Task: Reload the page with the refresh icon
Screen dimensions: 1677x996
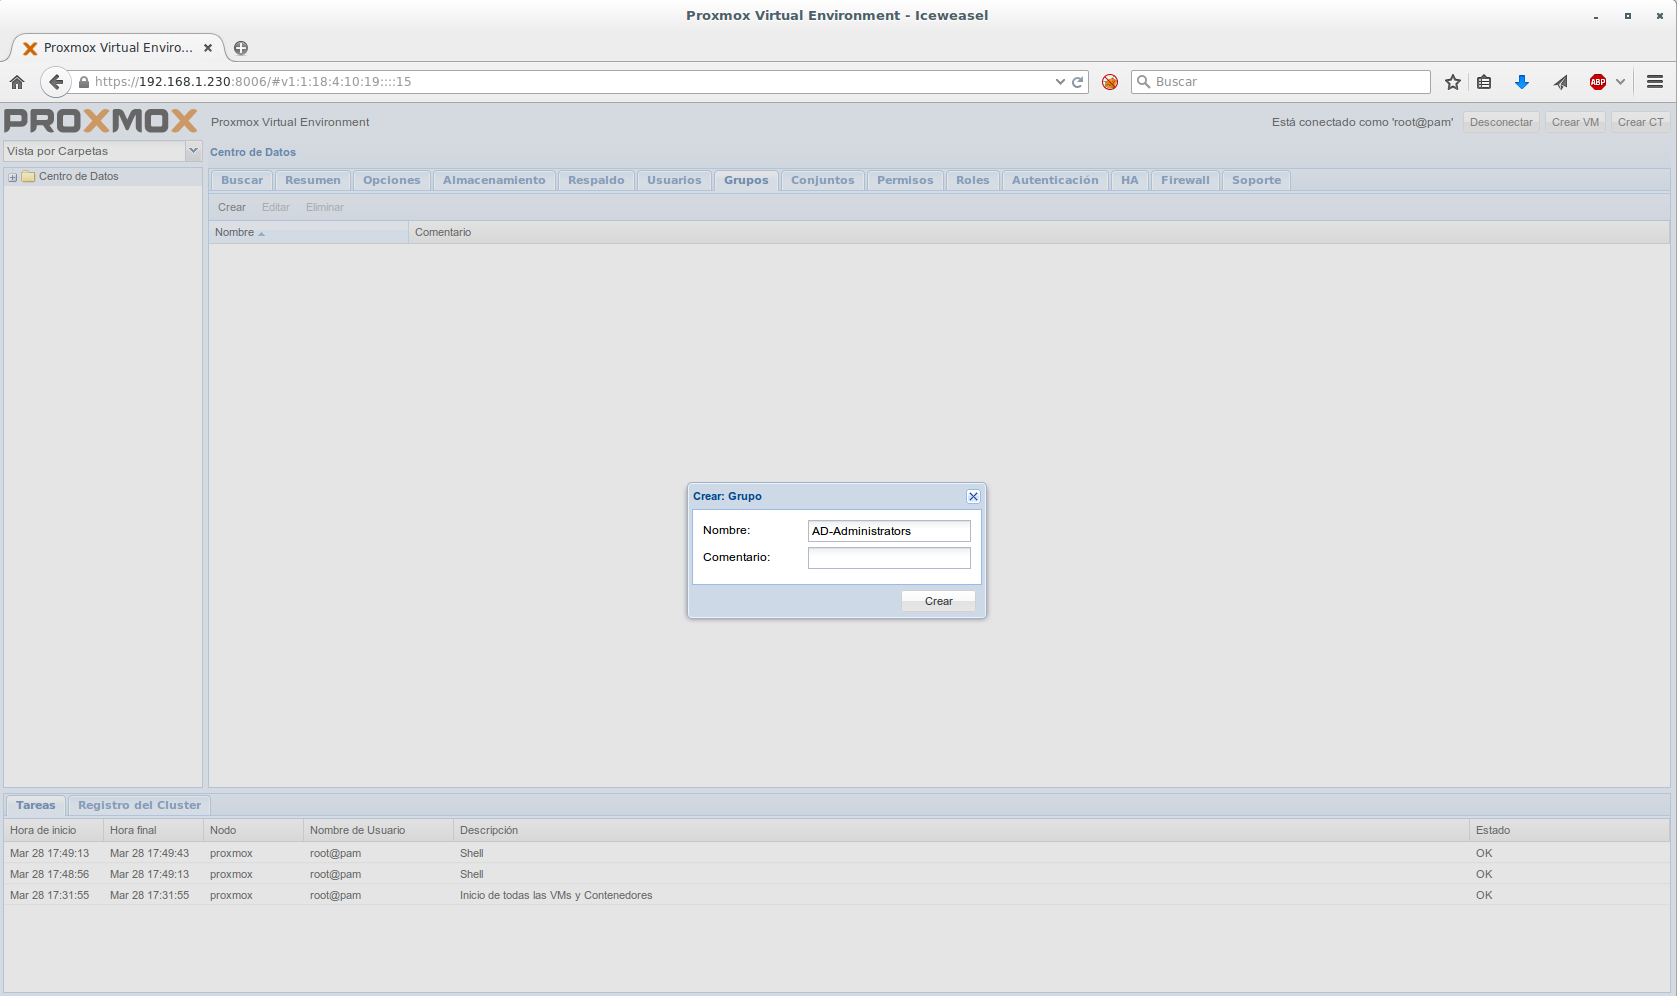Action: pos(1078,82)
